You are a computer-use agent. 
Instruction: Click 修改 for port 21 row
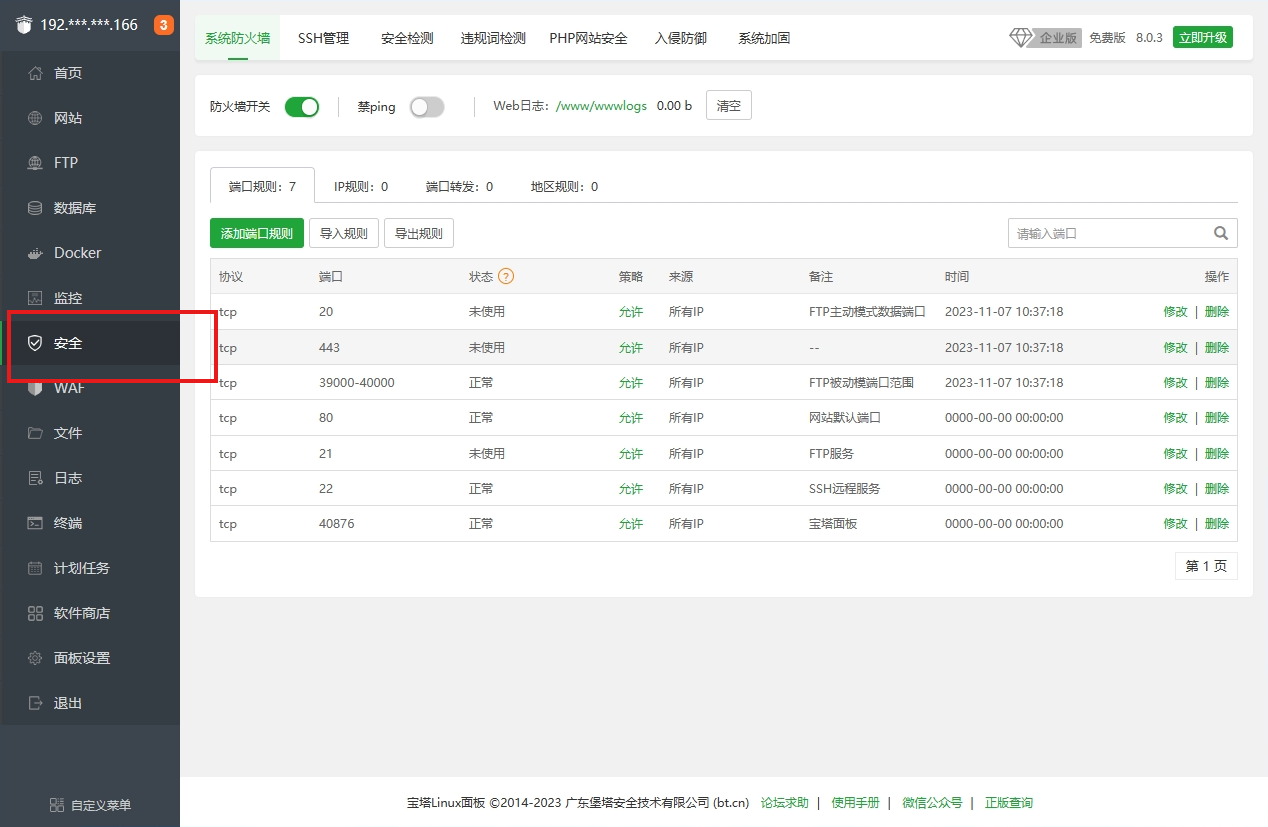click(x=1175, y=454)
